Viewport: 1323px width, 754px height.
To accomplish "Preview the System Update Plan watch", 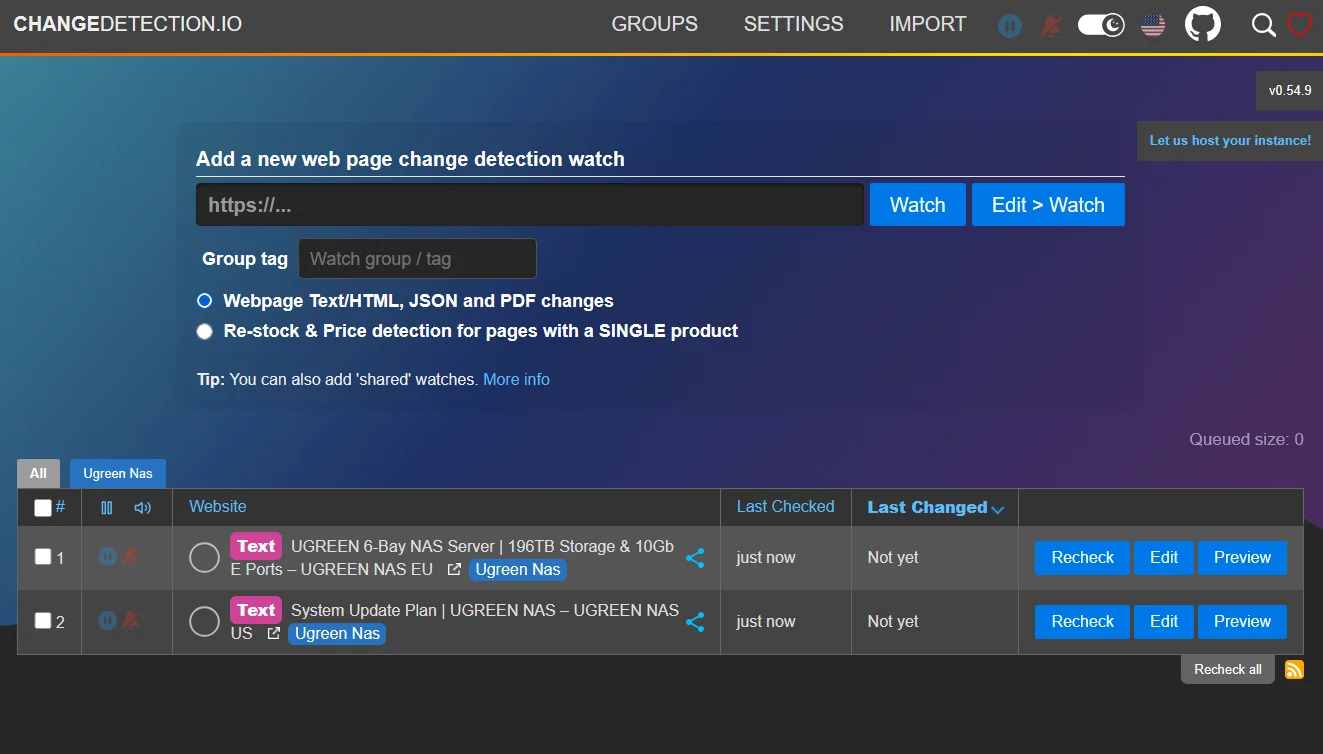I will pyautogui.click(x=1242, y=622).
